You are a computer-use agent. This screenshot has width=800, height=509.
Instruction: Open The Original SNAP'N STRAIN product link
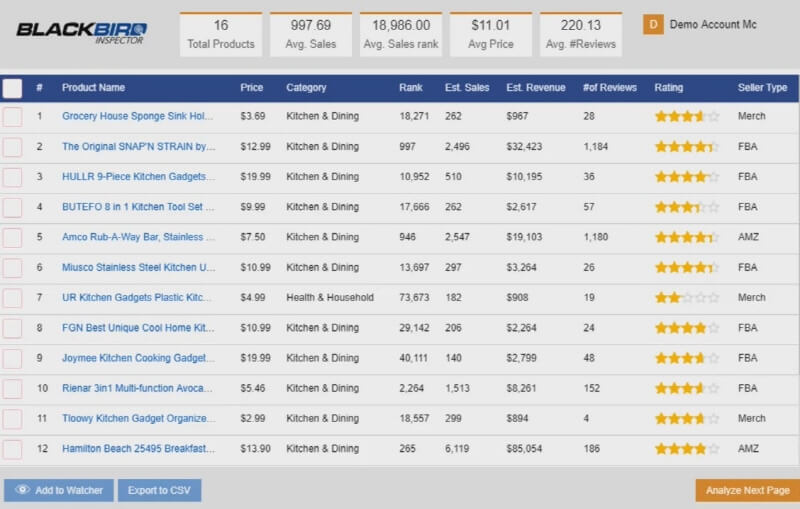point(138,146)
